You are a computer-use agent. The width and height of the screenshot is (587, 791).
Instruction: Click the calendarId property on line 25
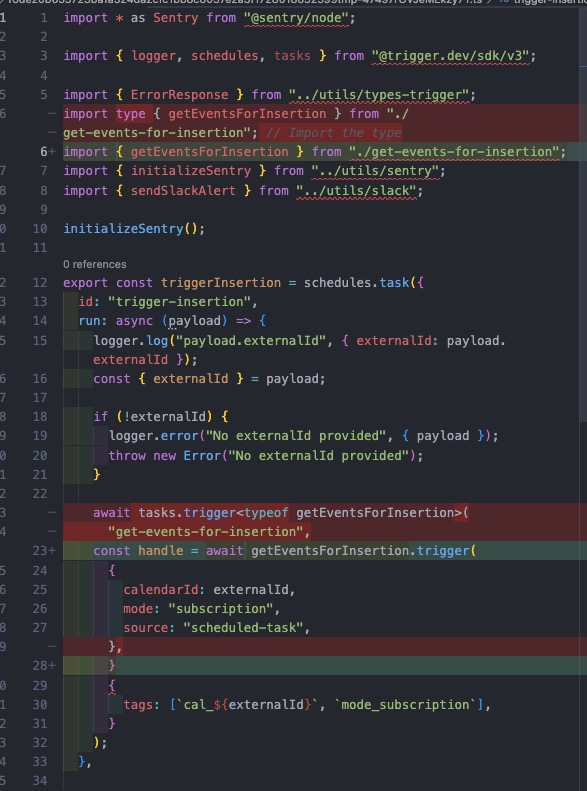[160, 590]
